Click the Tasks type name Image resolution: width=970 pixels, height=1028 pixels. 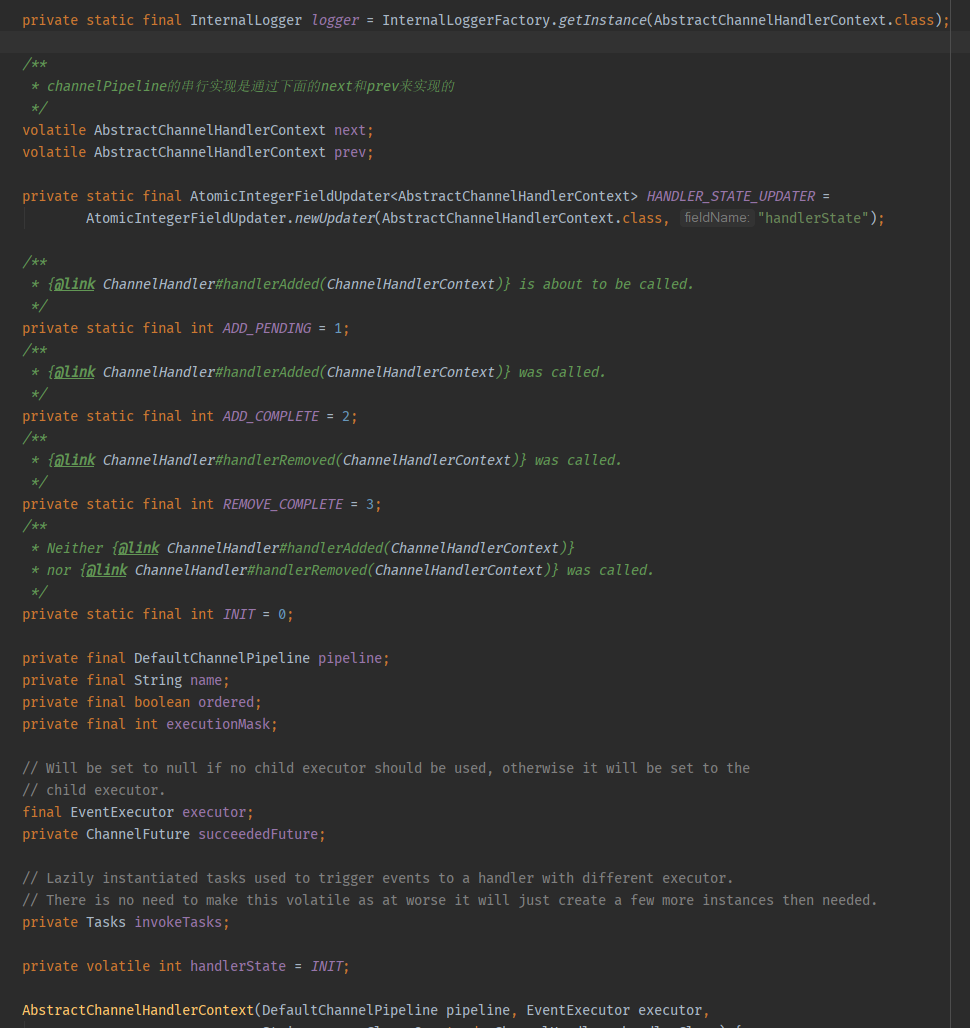tap(106, 922)
